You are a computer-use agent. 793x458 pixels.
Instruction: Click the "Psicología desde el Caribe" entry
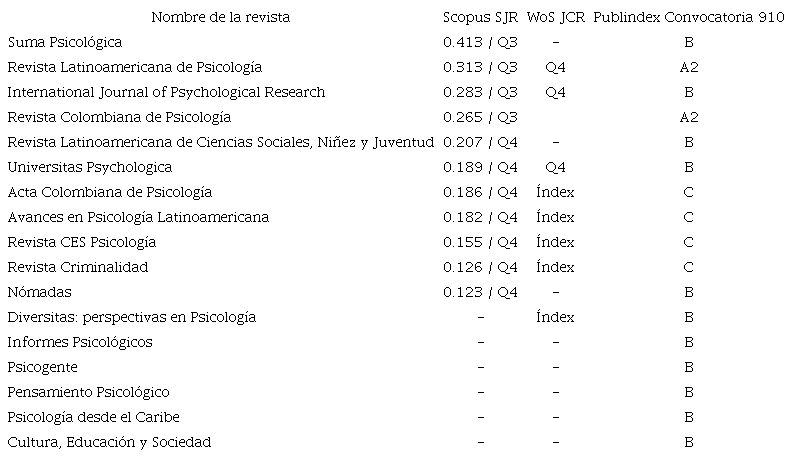tap(93, 417)
